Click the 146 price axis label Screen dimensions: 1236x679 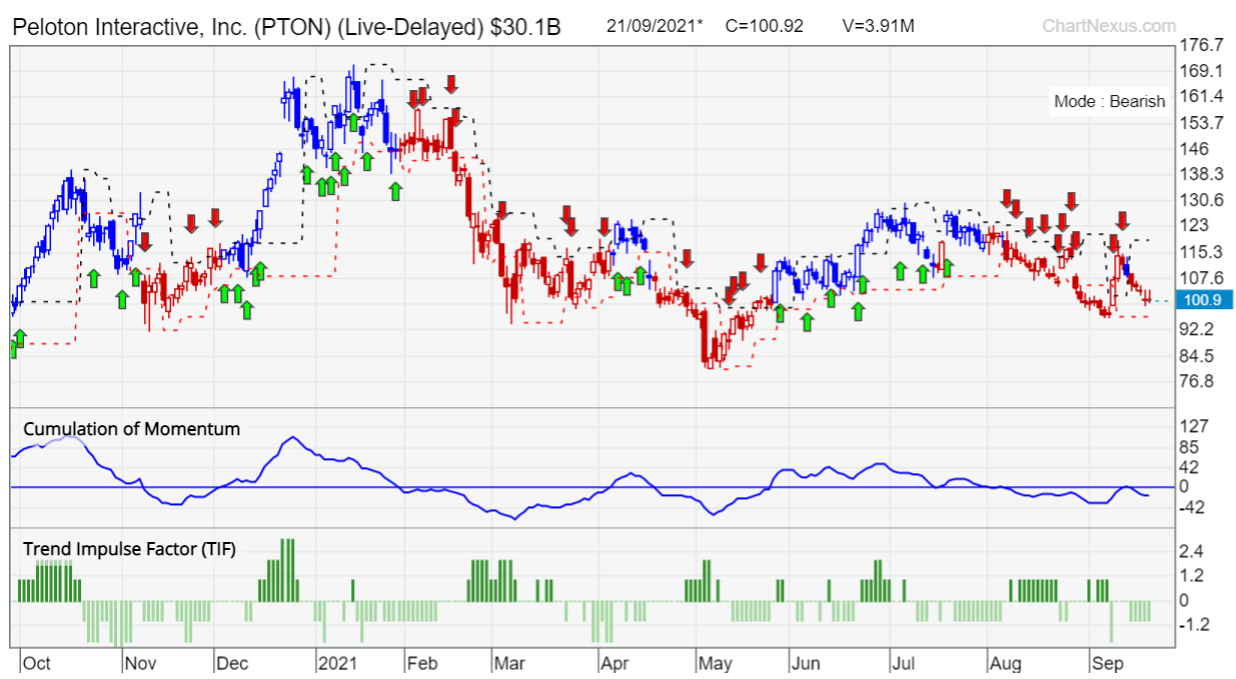pos(1195,149)
